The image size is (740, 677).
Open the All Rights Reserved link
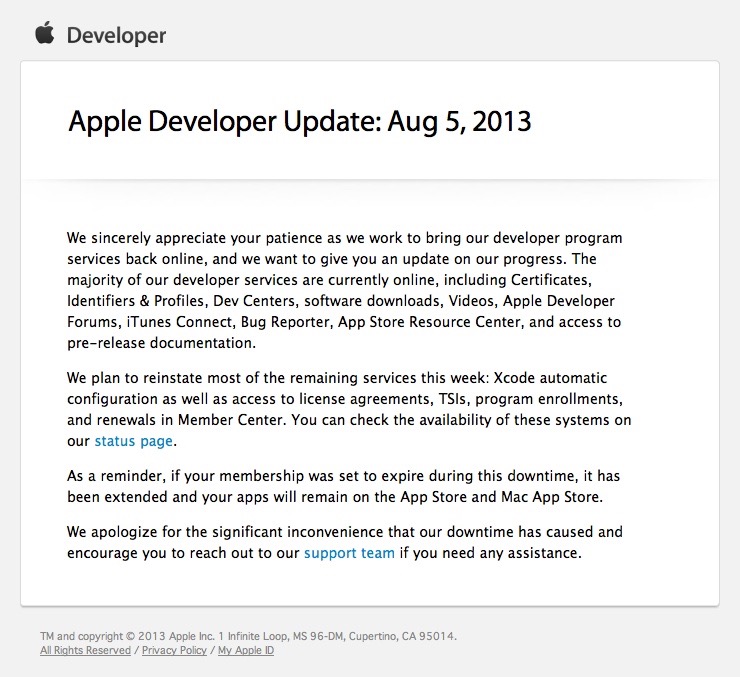(85, 650)
